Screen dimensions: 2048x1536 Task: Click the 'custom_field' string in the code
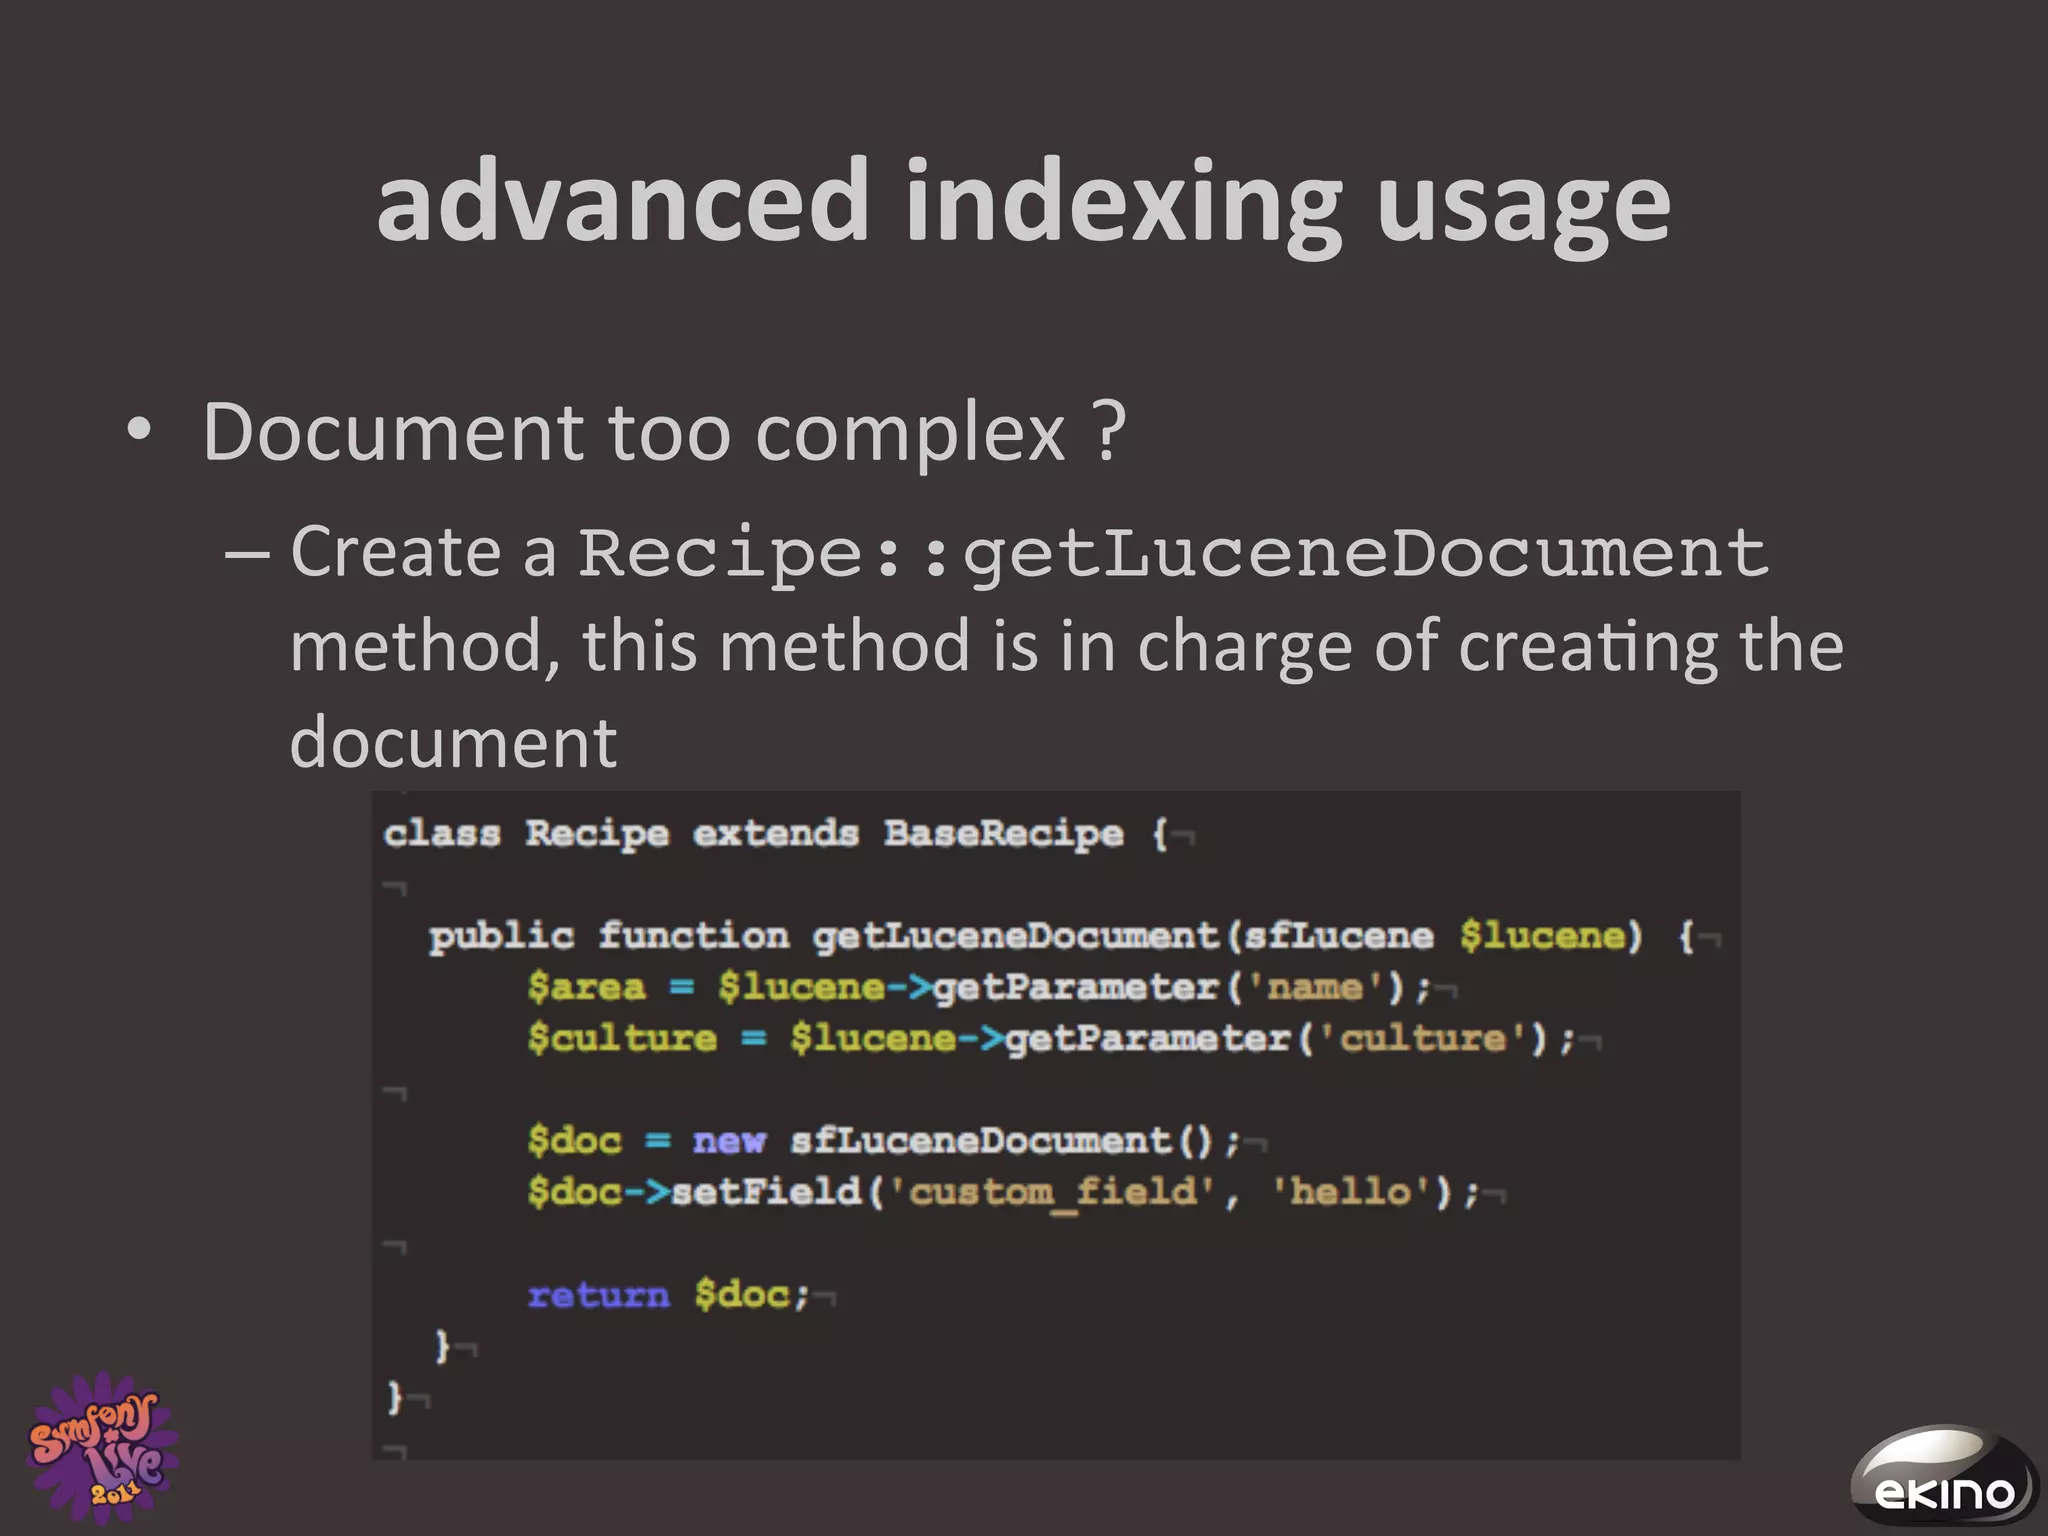tap(1052, 1193)
